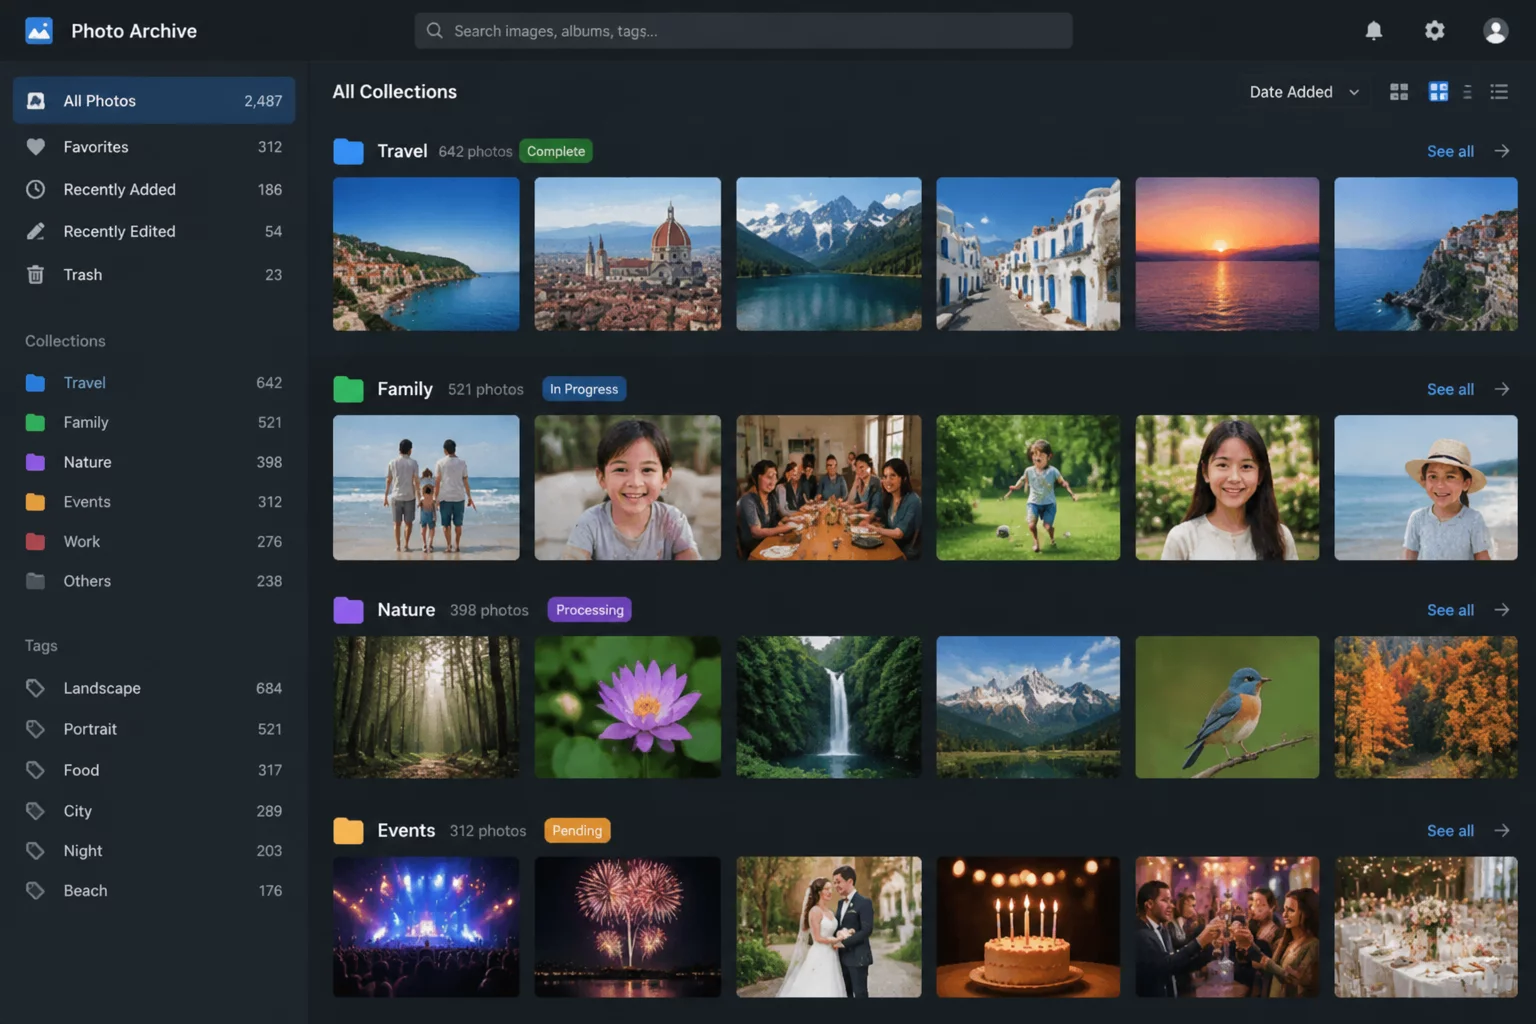Open the notifications bell
This screenshot has height=1024, width=1536.
click(x=1374, y=31)
